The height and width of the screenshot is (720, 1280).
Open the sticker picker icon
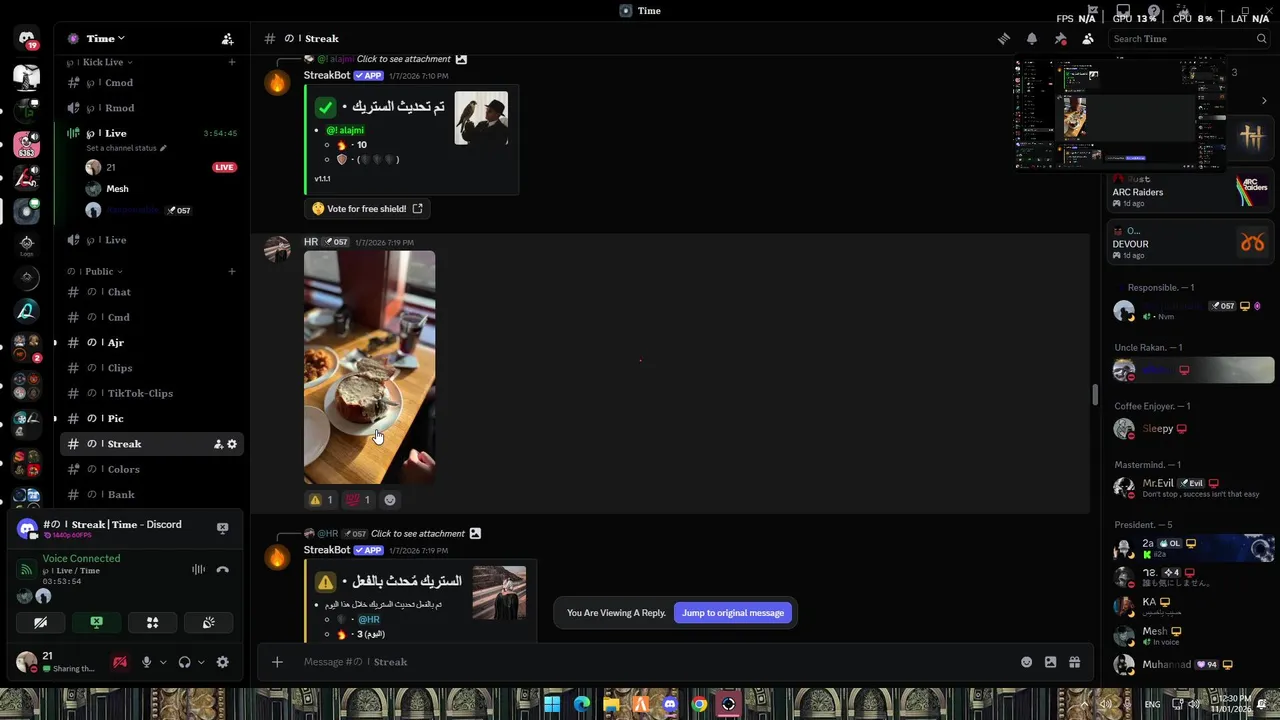click(1050, 662)
